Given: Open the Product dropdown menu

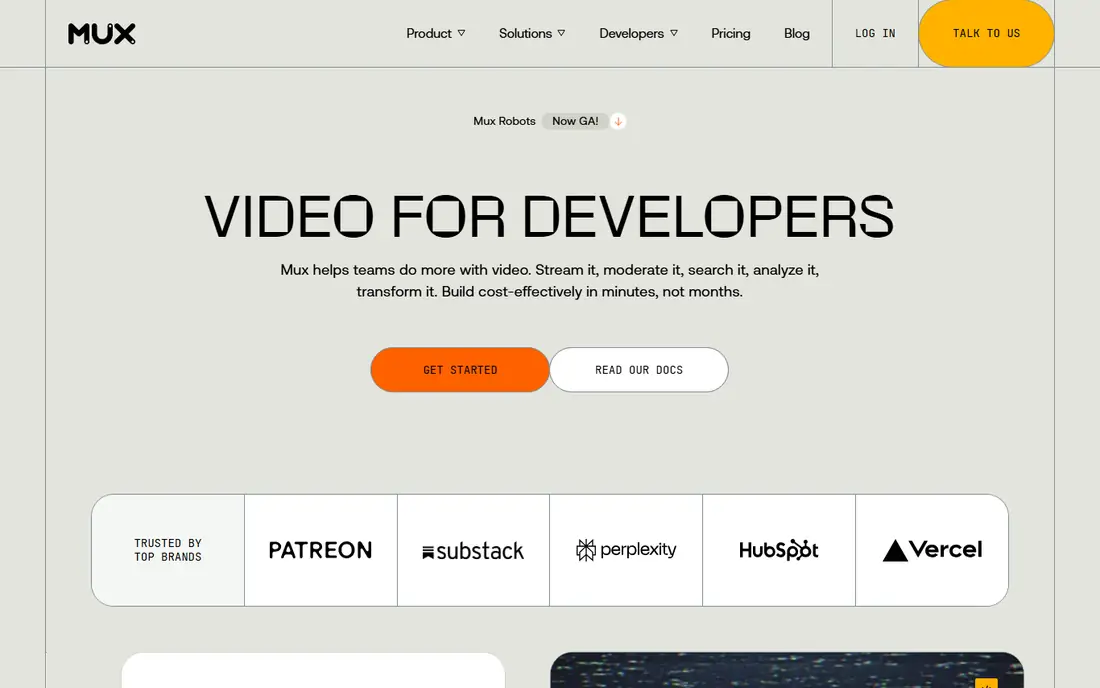Looking at the screenshot, I should [436, 33].
